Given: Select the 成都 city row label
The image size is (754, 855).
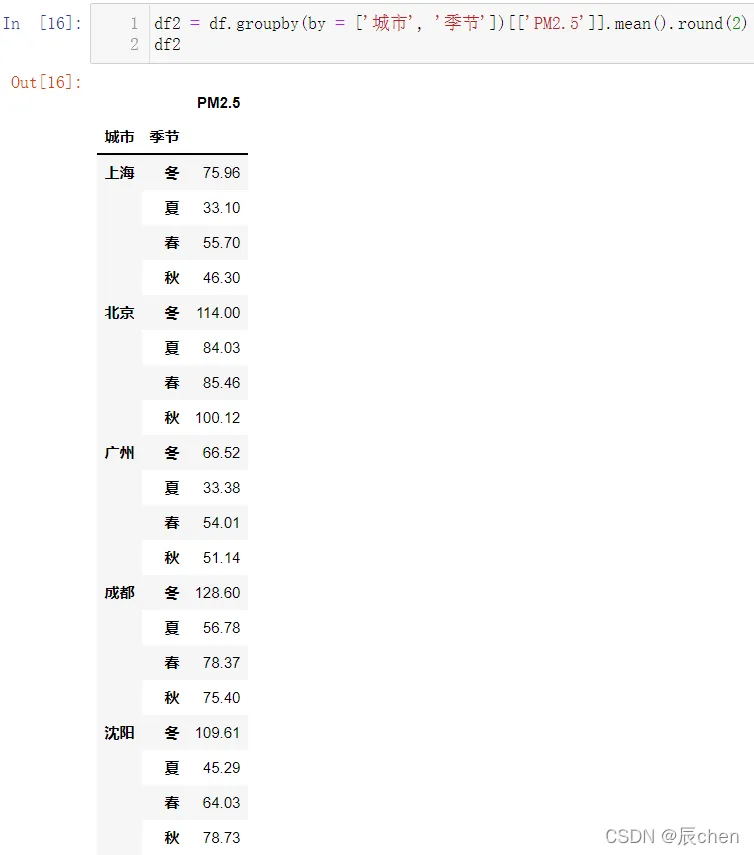Looking at the screenshot, I should pyautogui.click(x=119, y=593).
